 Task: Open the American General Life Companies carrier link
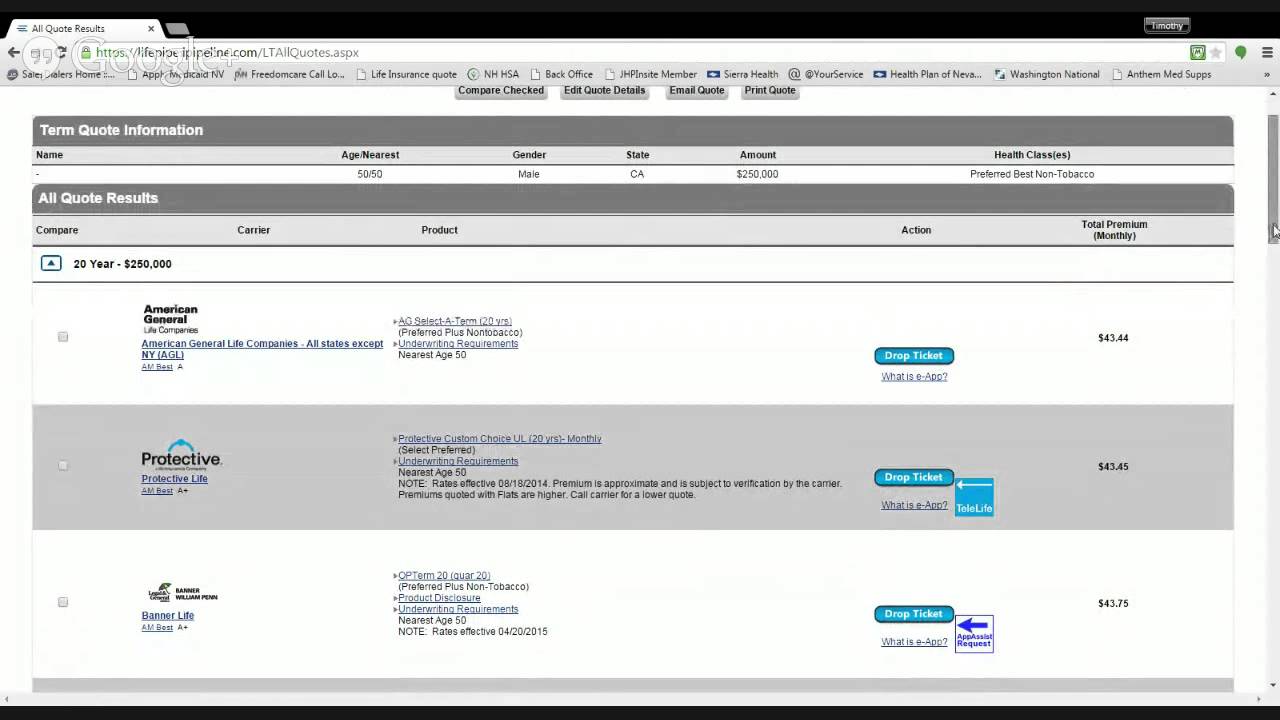pos(262,349)
